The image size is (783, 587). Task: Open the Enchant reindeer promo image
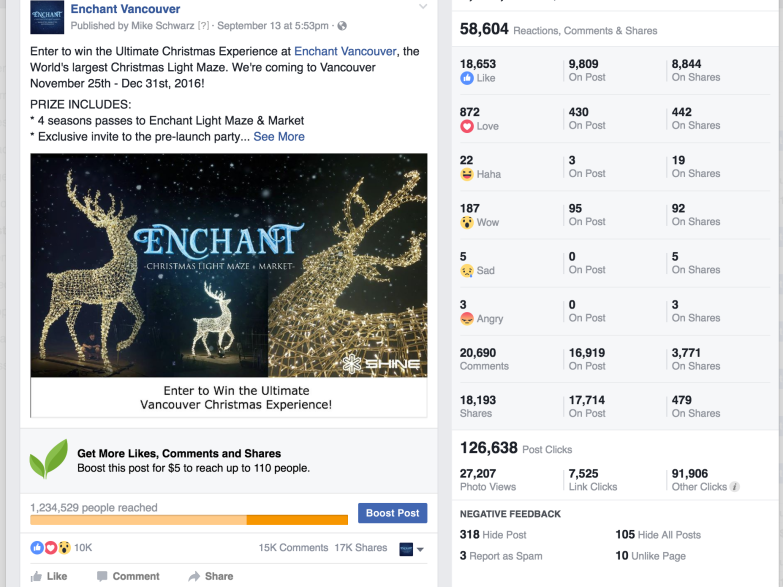[229, 265]
